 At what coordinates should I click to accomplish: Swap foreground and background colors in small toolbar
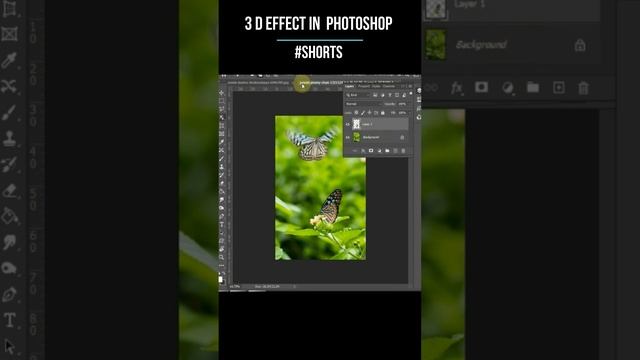pyautogui.click(x=223, y=272)
